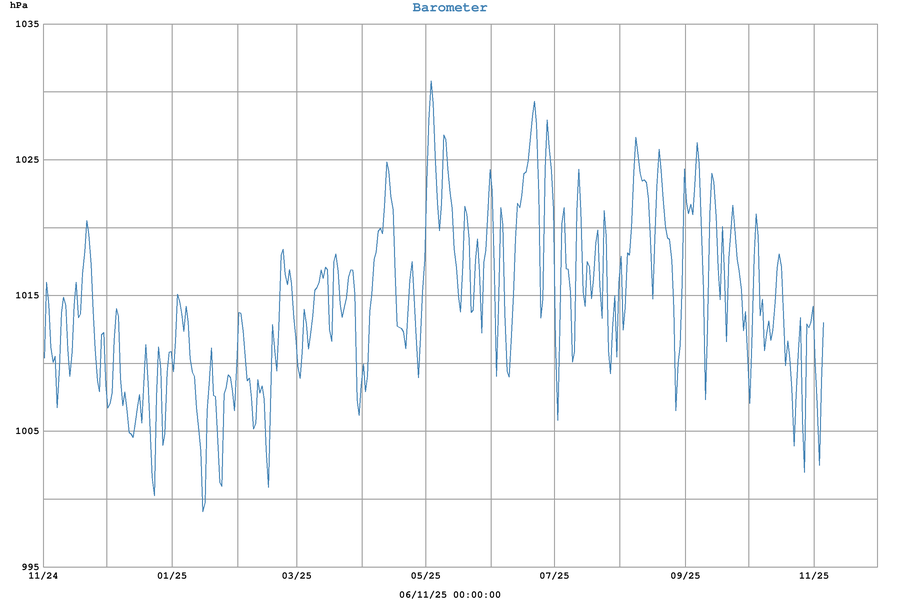Image resolution: width=900 pixels, height=600 pixels.
Task: Select the 995 y-axis label
Action: point(29,567)
